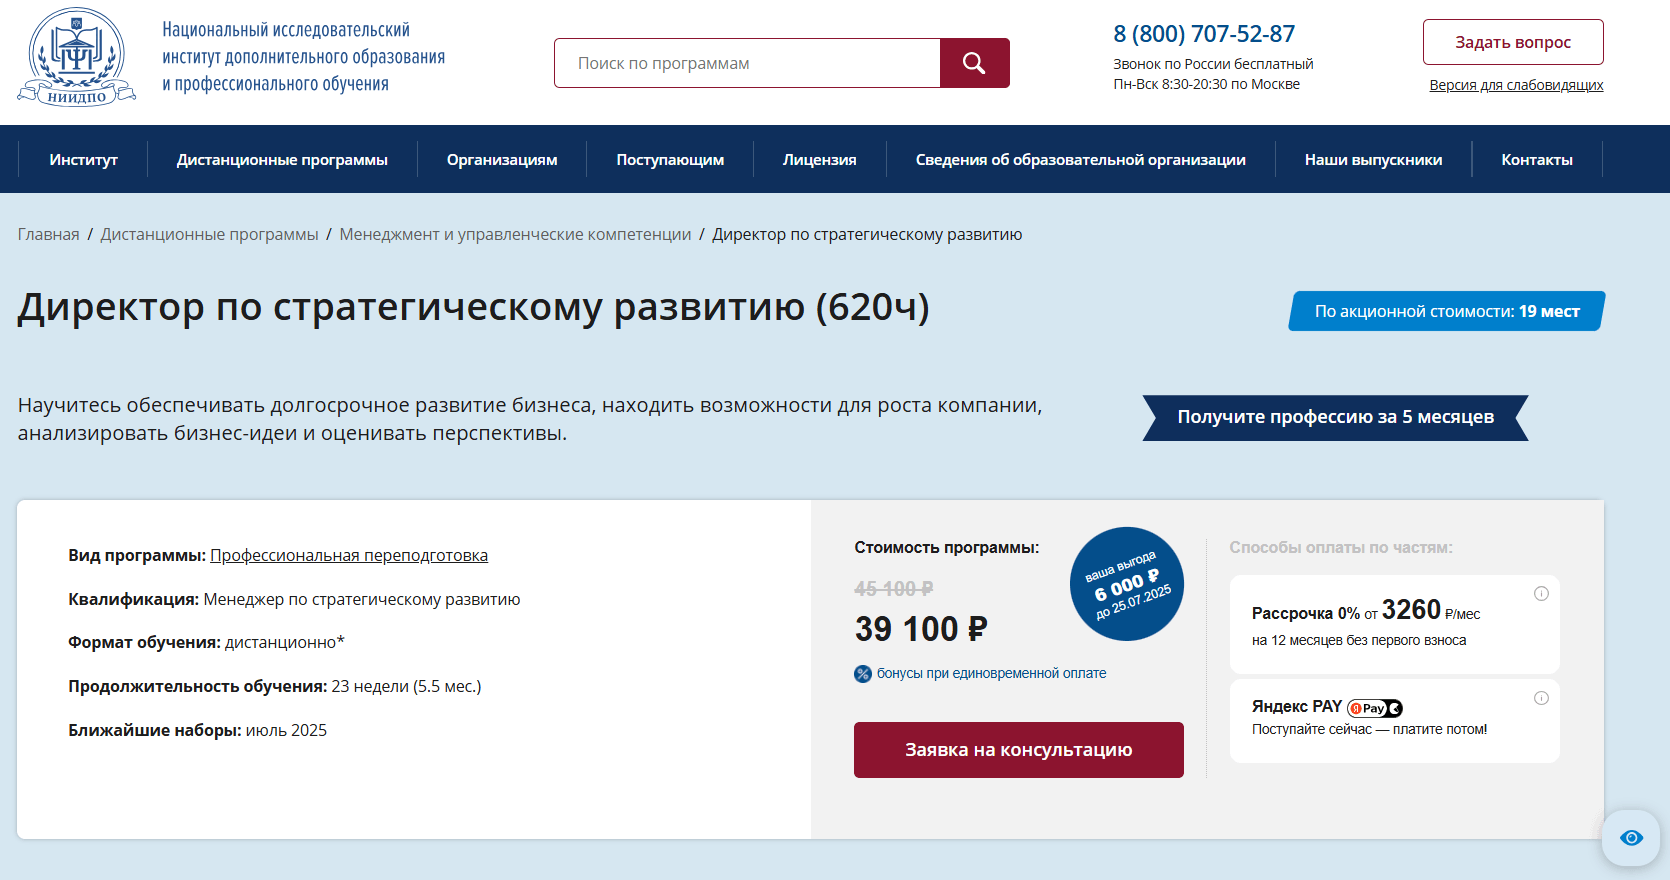Click the Главная breadcrumb link

coord(48,234)
